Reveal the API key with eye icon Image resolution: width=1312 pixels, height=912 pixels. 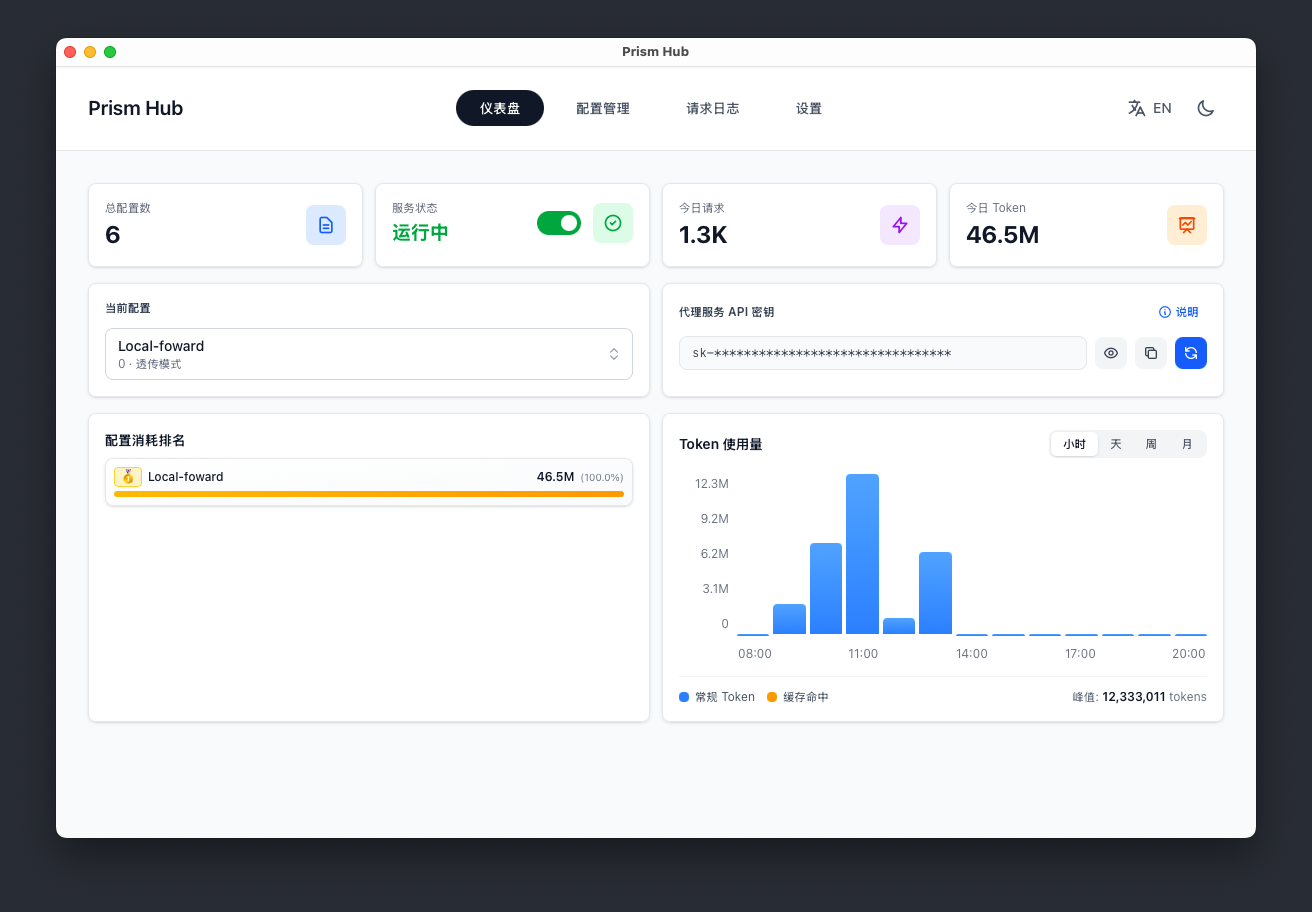tap(1110, 353)
